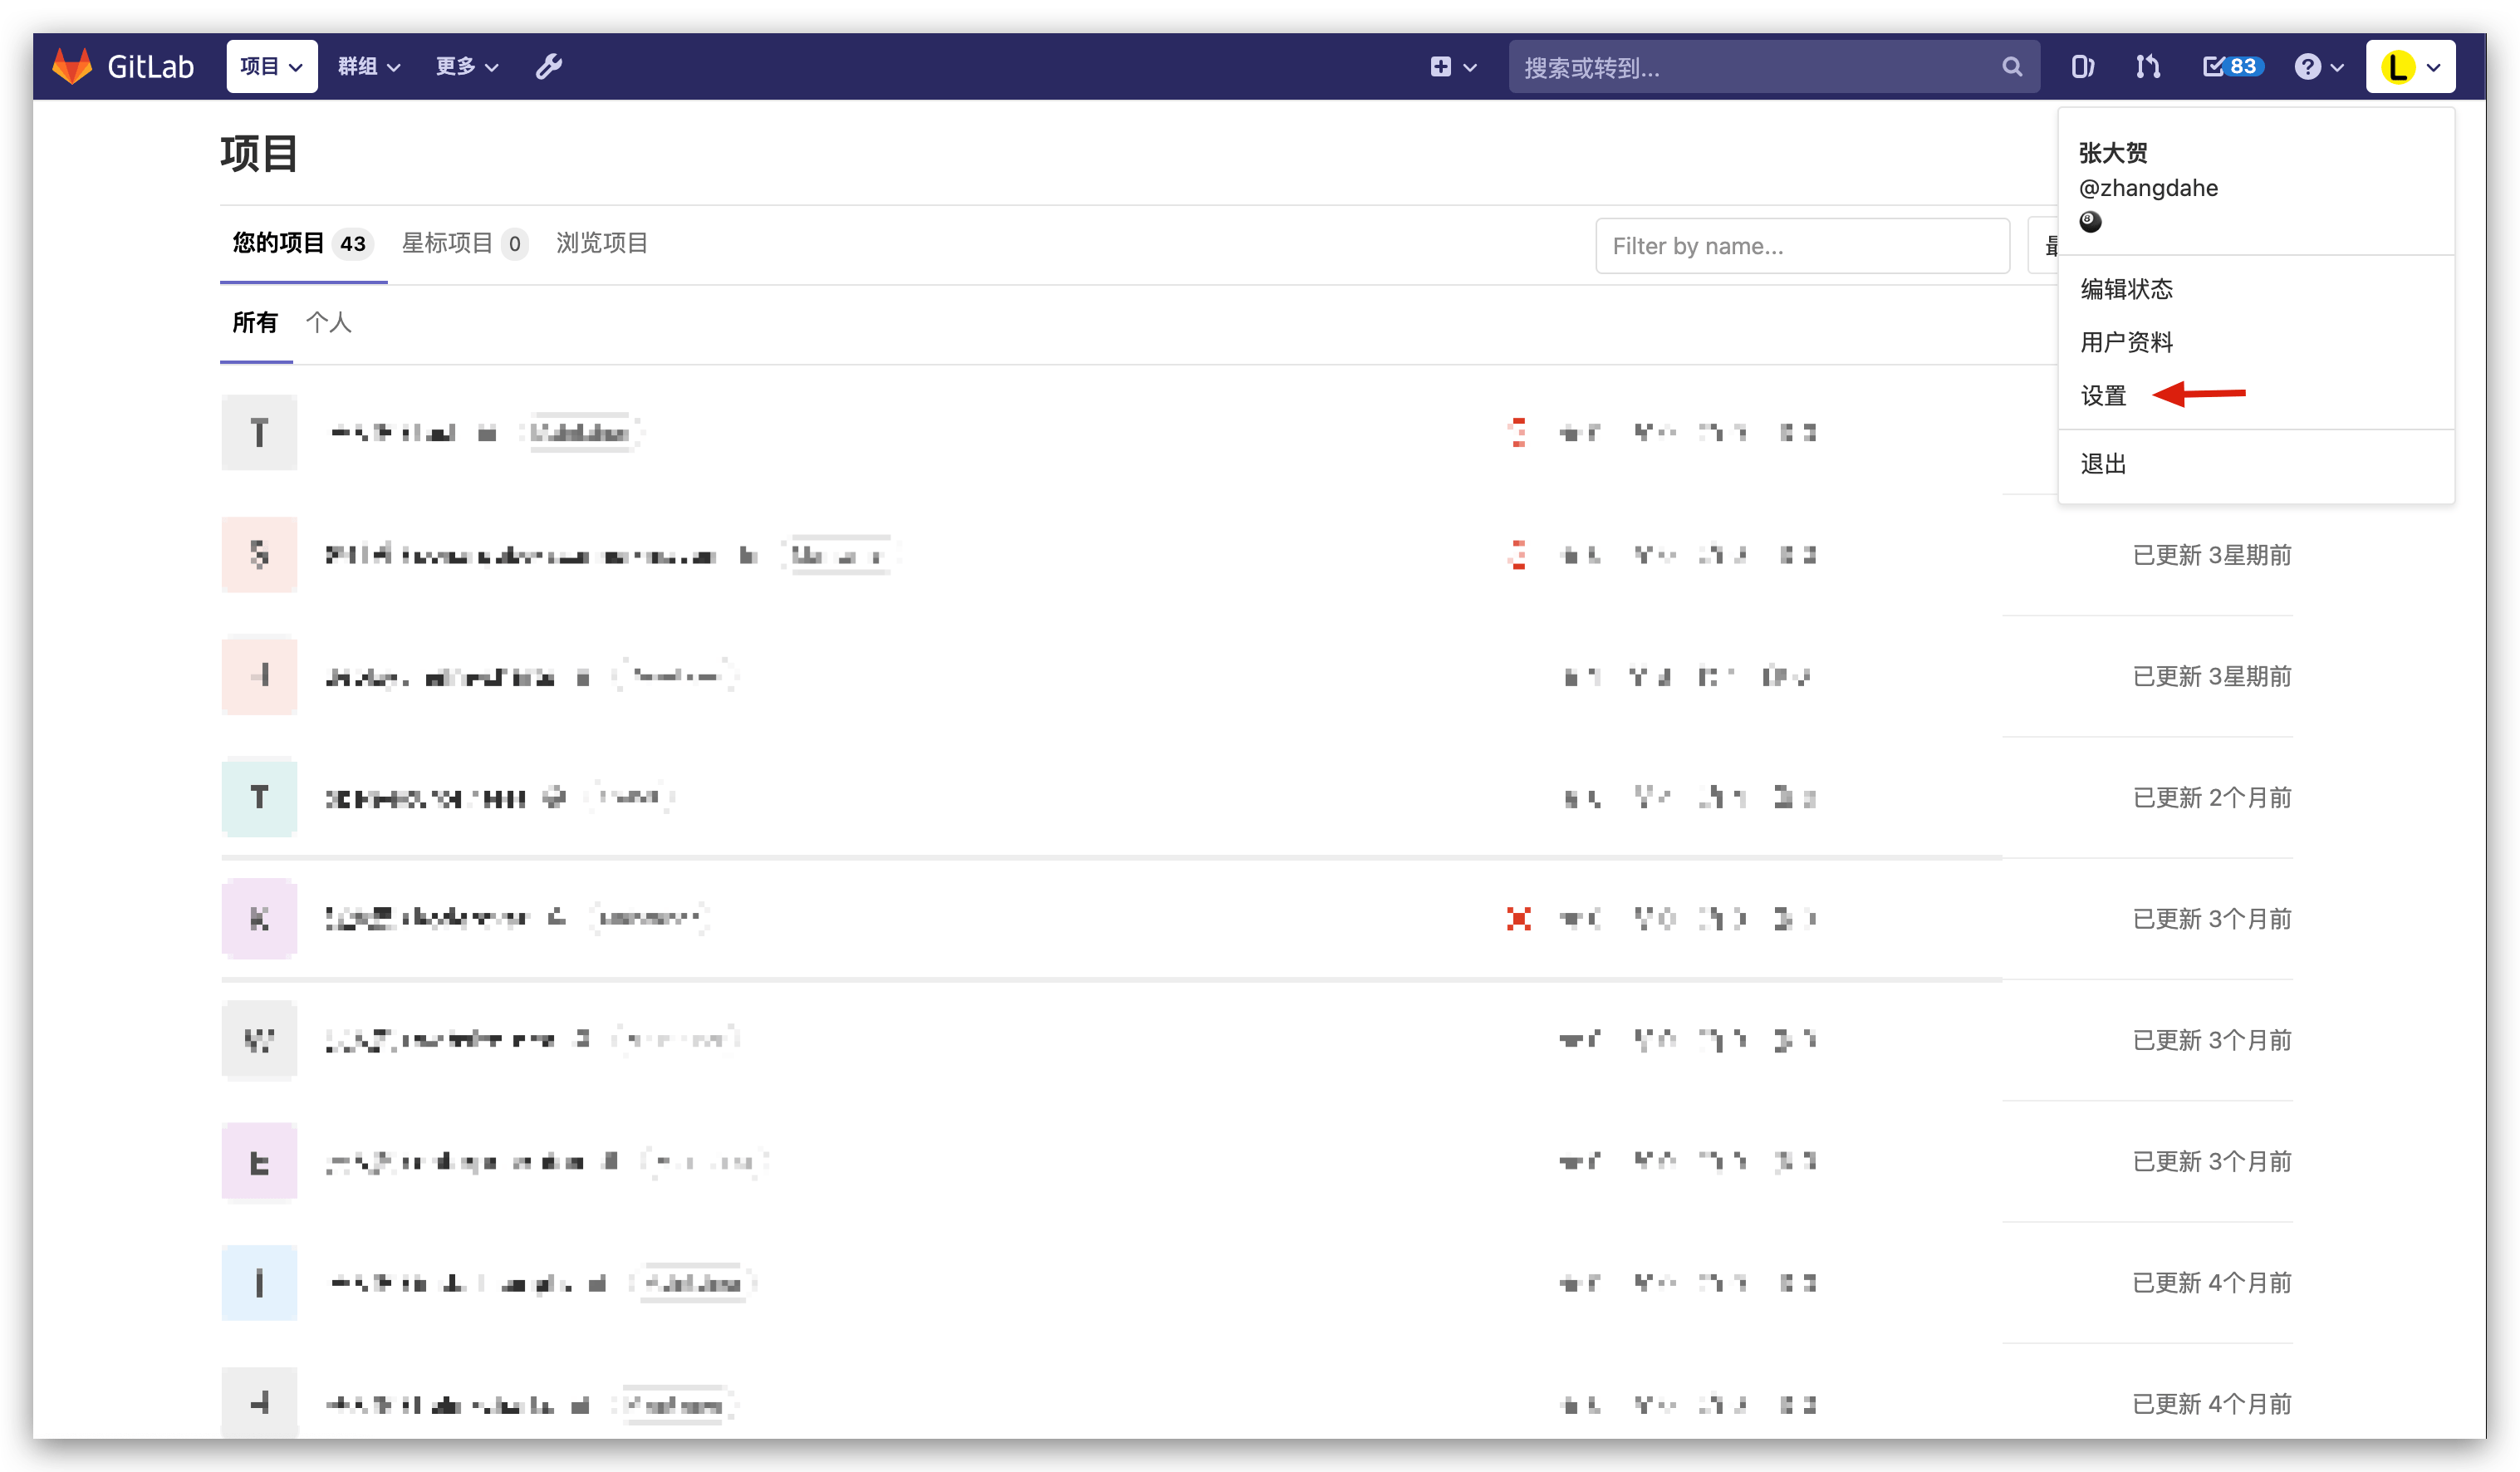Viewport: 2520px width, 1472px height.
Task: Open the admin area wrench icon
Action: click(x=549, y=66)
